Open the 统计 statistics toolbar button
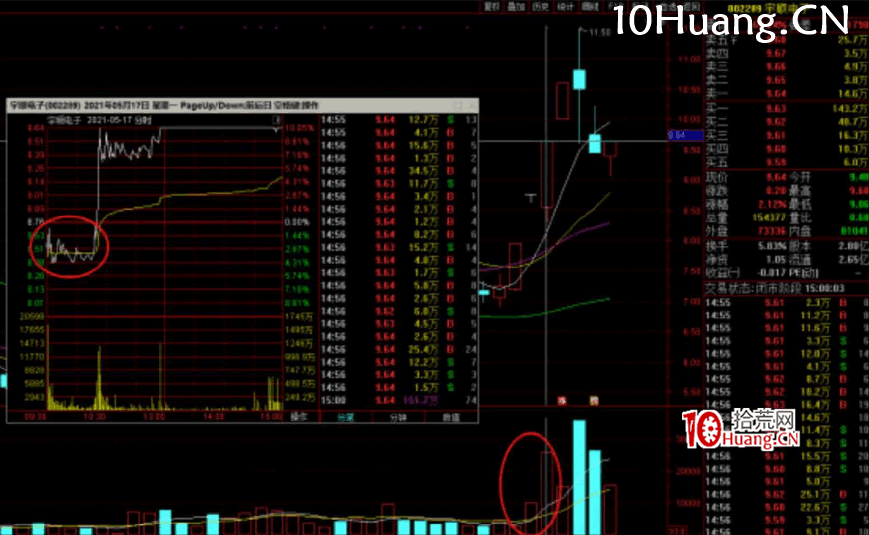 [566, 6]
